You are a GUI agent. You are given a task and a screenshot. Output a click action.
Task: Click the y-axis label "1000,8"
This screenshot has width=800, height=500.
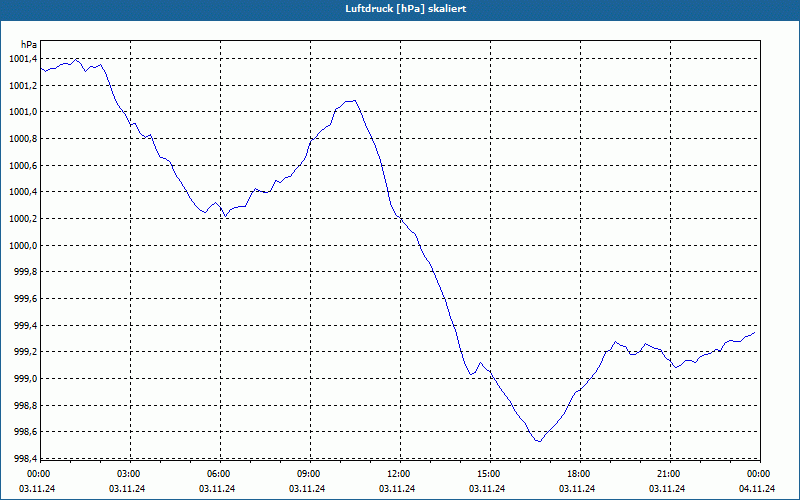click(x=23, y=139)
